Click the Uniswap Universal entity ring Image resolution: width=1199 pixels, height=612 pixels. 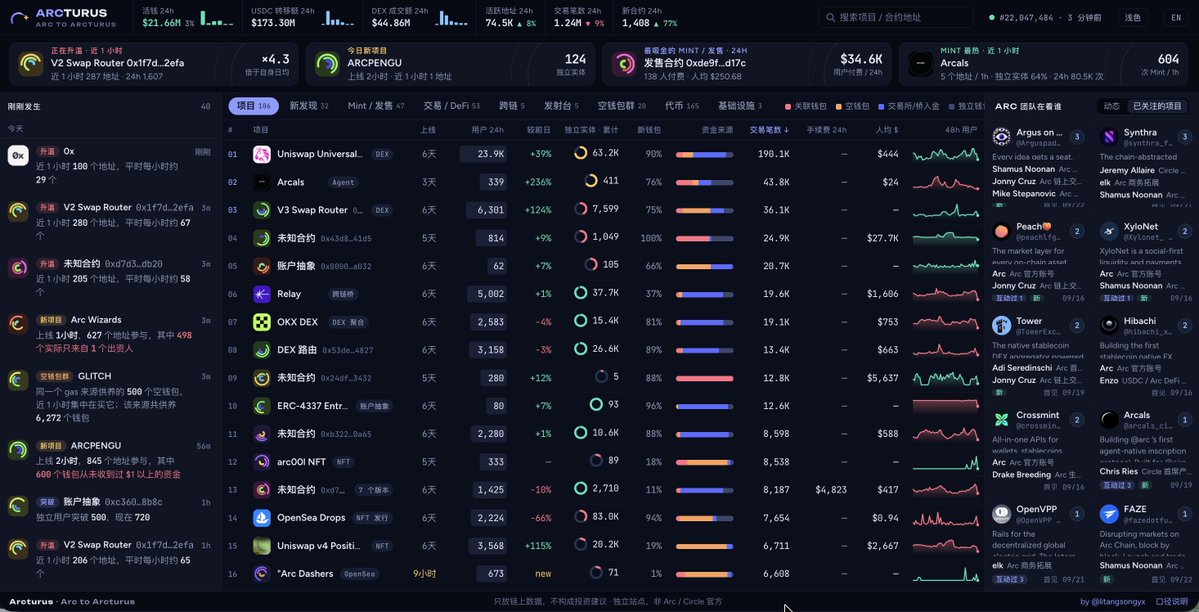(x=580, y=154)
